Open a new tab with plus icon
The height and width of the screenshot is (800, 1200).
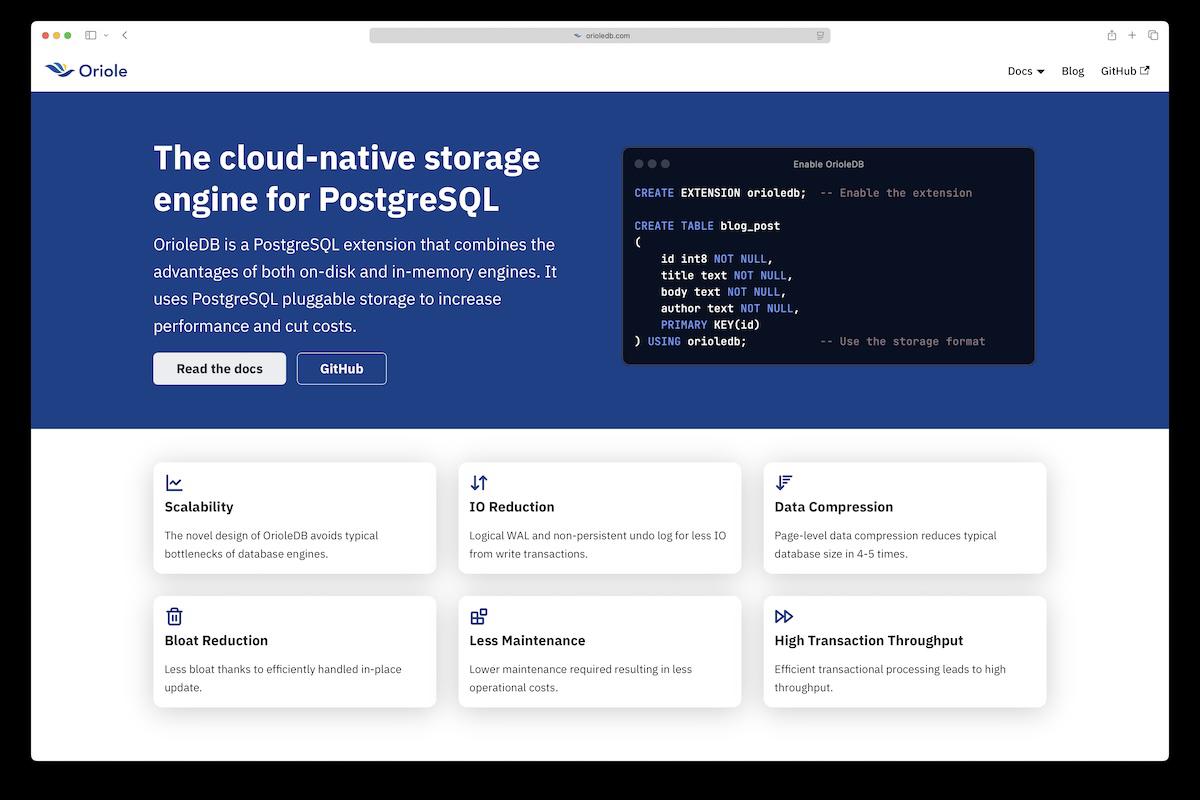(x=1132, y=35)
